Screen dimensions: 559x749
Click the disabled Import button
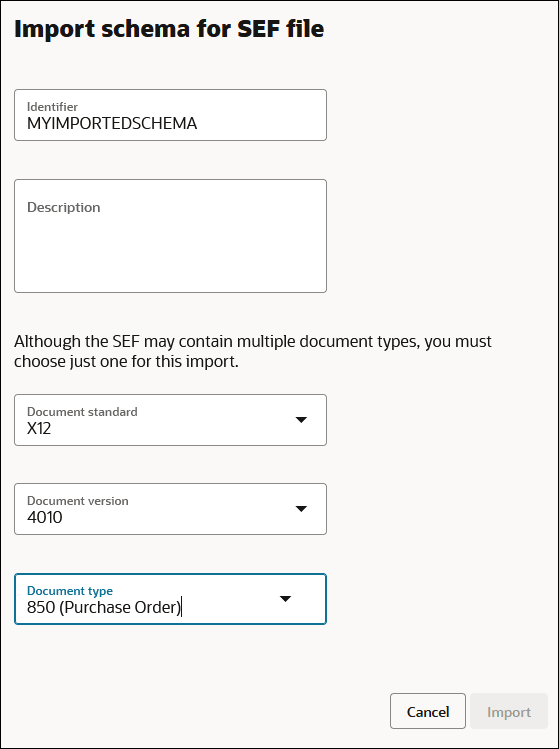click(509, 711)
